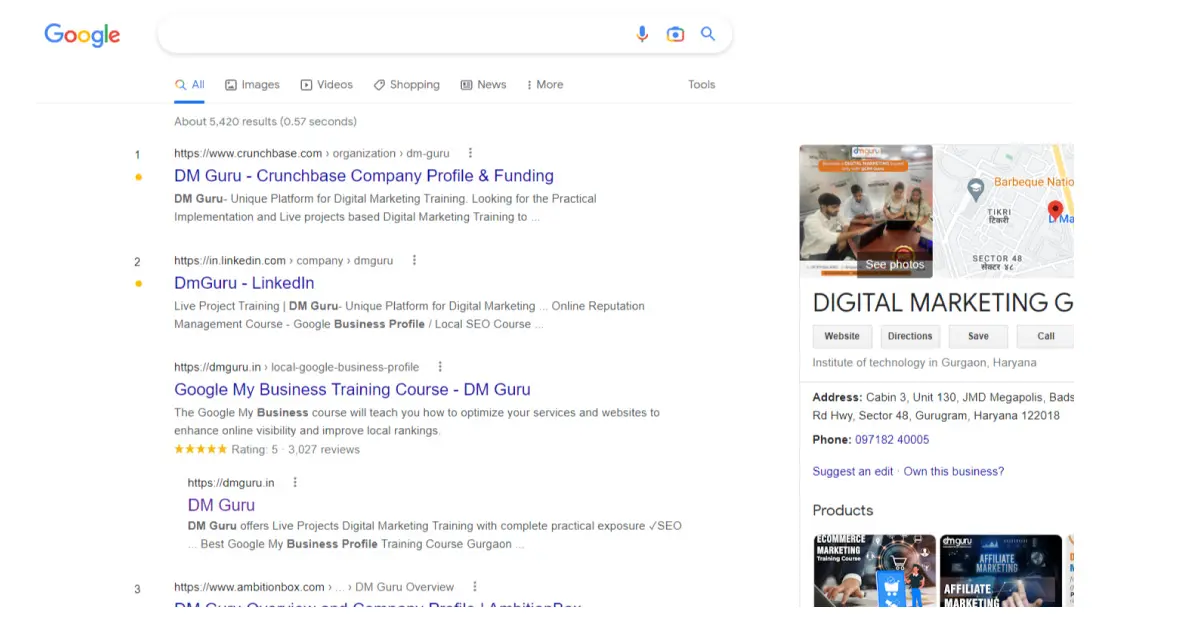Viewport: 1200px width, 628px height.
Task: Open the Tools options menu
Action: pyautogui.click(x=701, y=85)
